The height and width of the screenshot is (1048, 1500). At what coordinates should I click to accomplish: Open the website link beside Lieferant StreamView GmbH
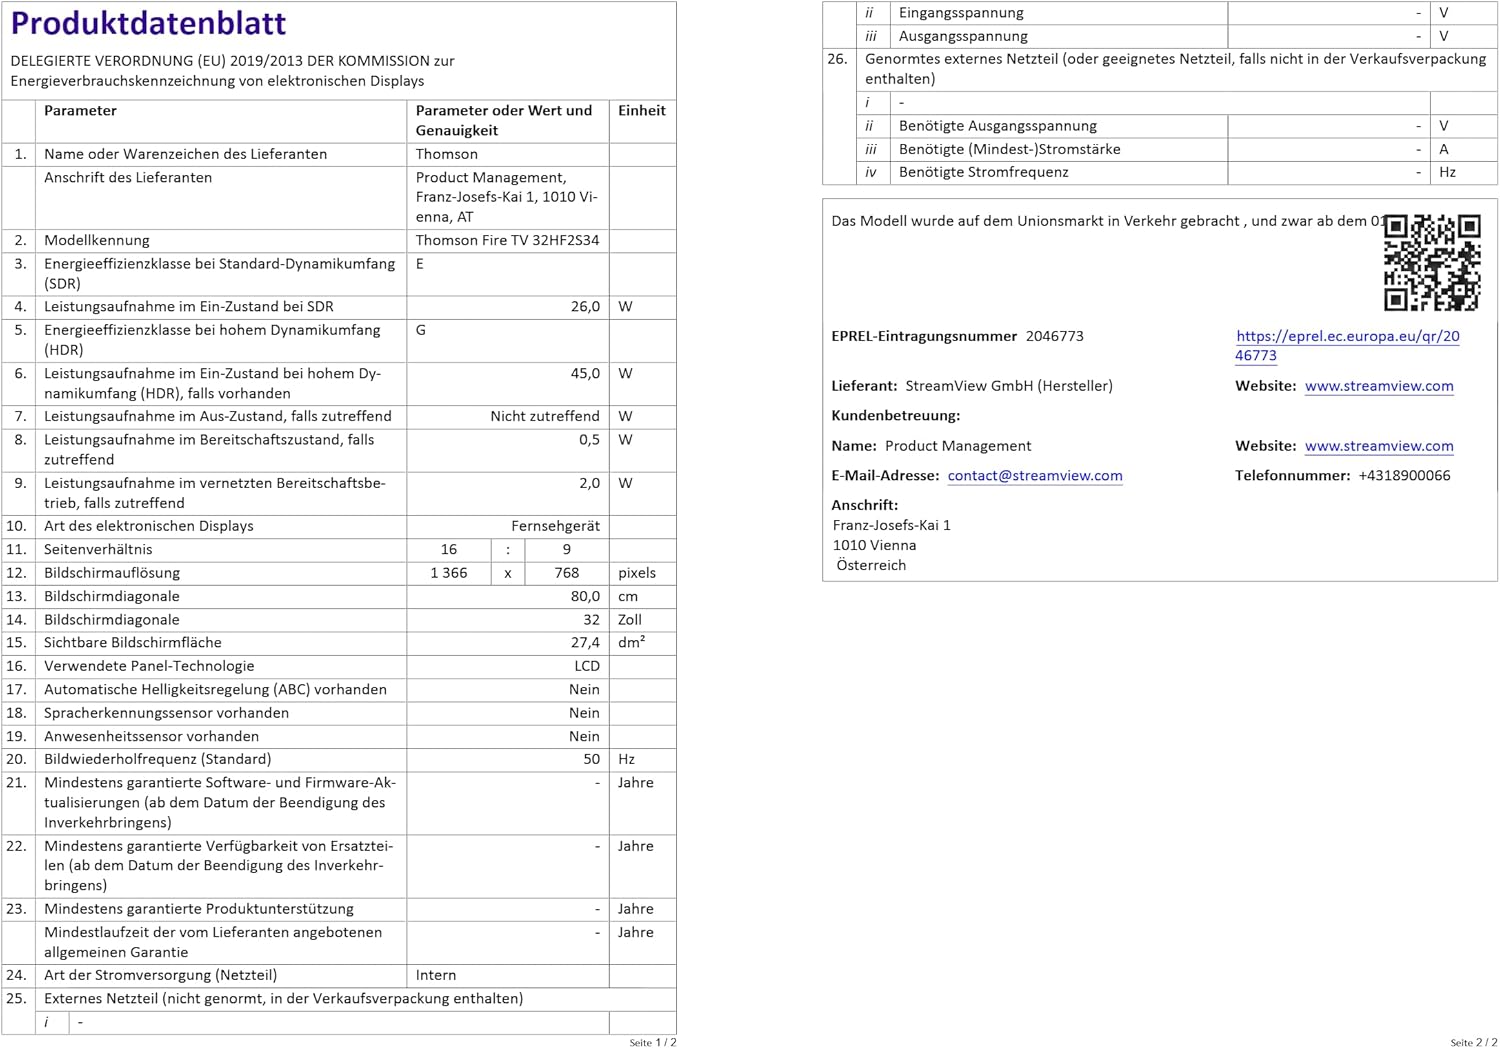(x=1378, y=386)
